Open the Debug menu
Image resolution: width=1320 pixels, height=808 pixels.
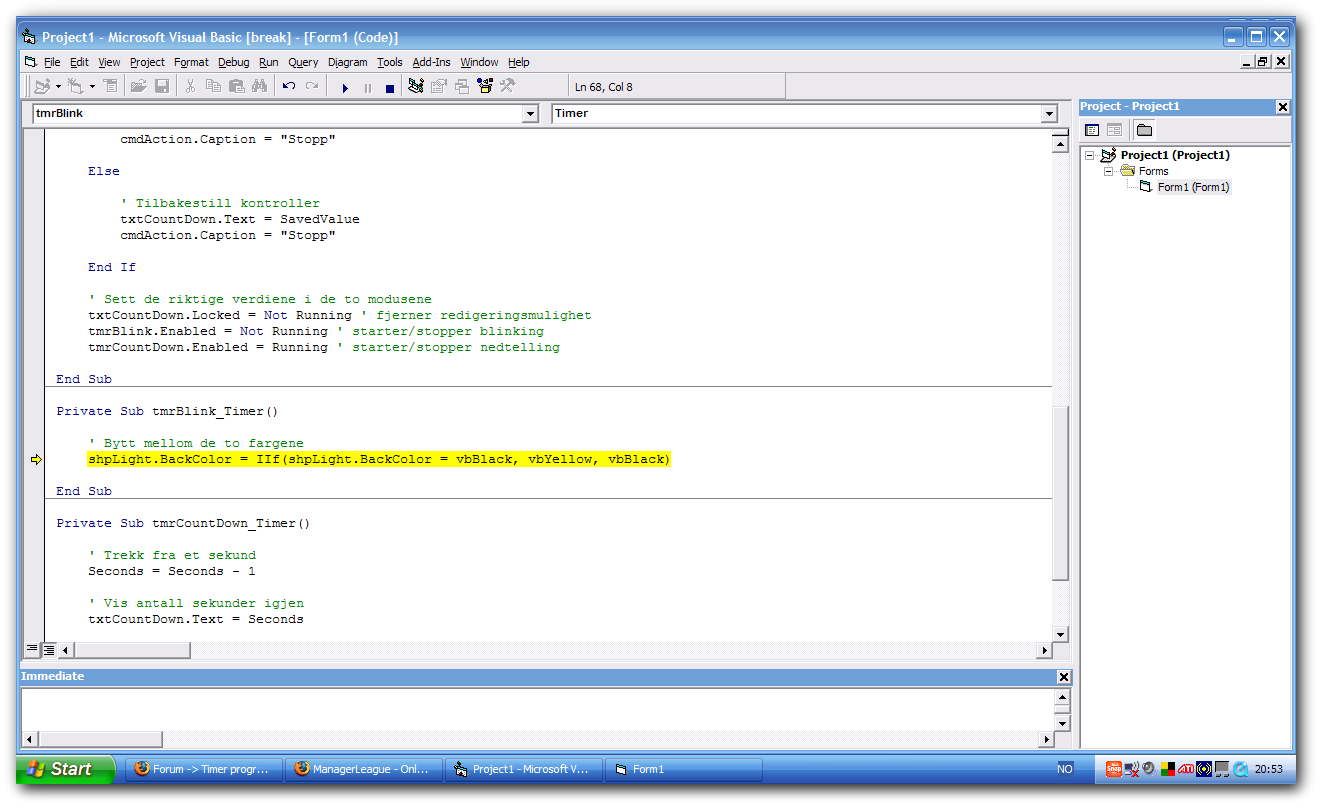(233, 62)
